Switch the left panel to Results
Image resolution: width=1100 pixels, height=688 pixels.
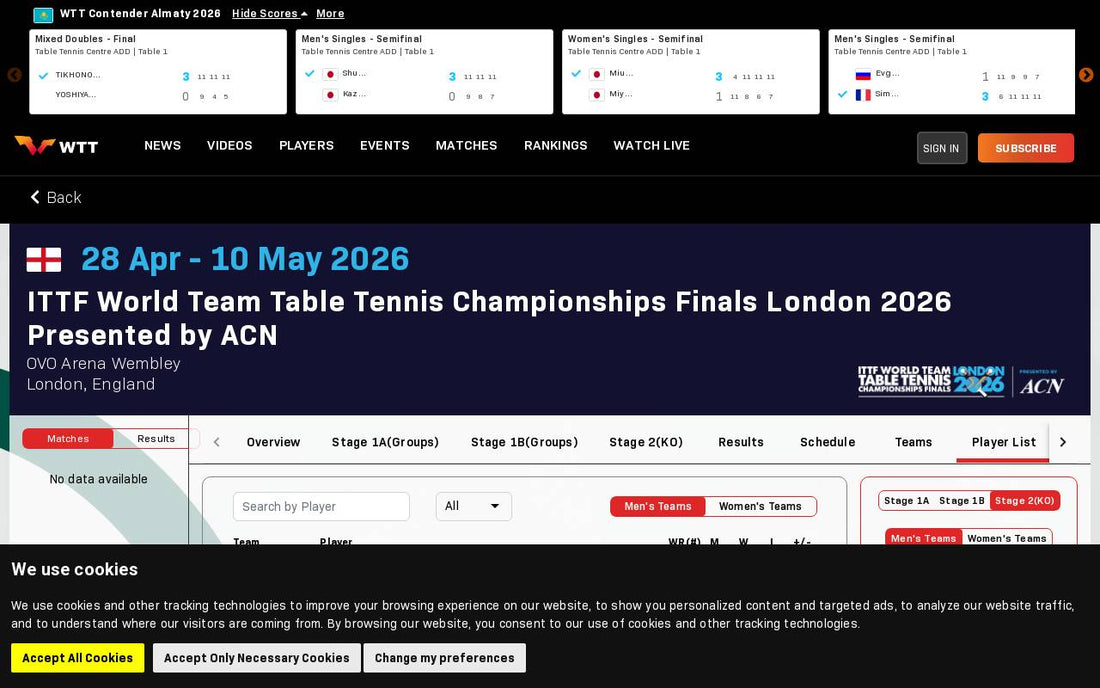(156, 438)
